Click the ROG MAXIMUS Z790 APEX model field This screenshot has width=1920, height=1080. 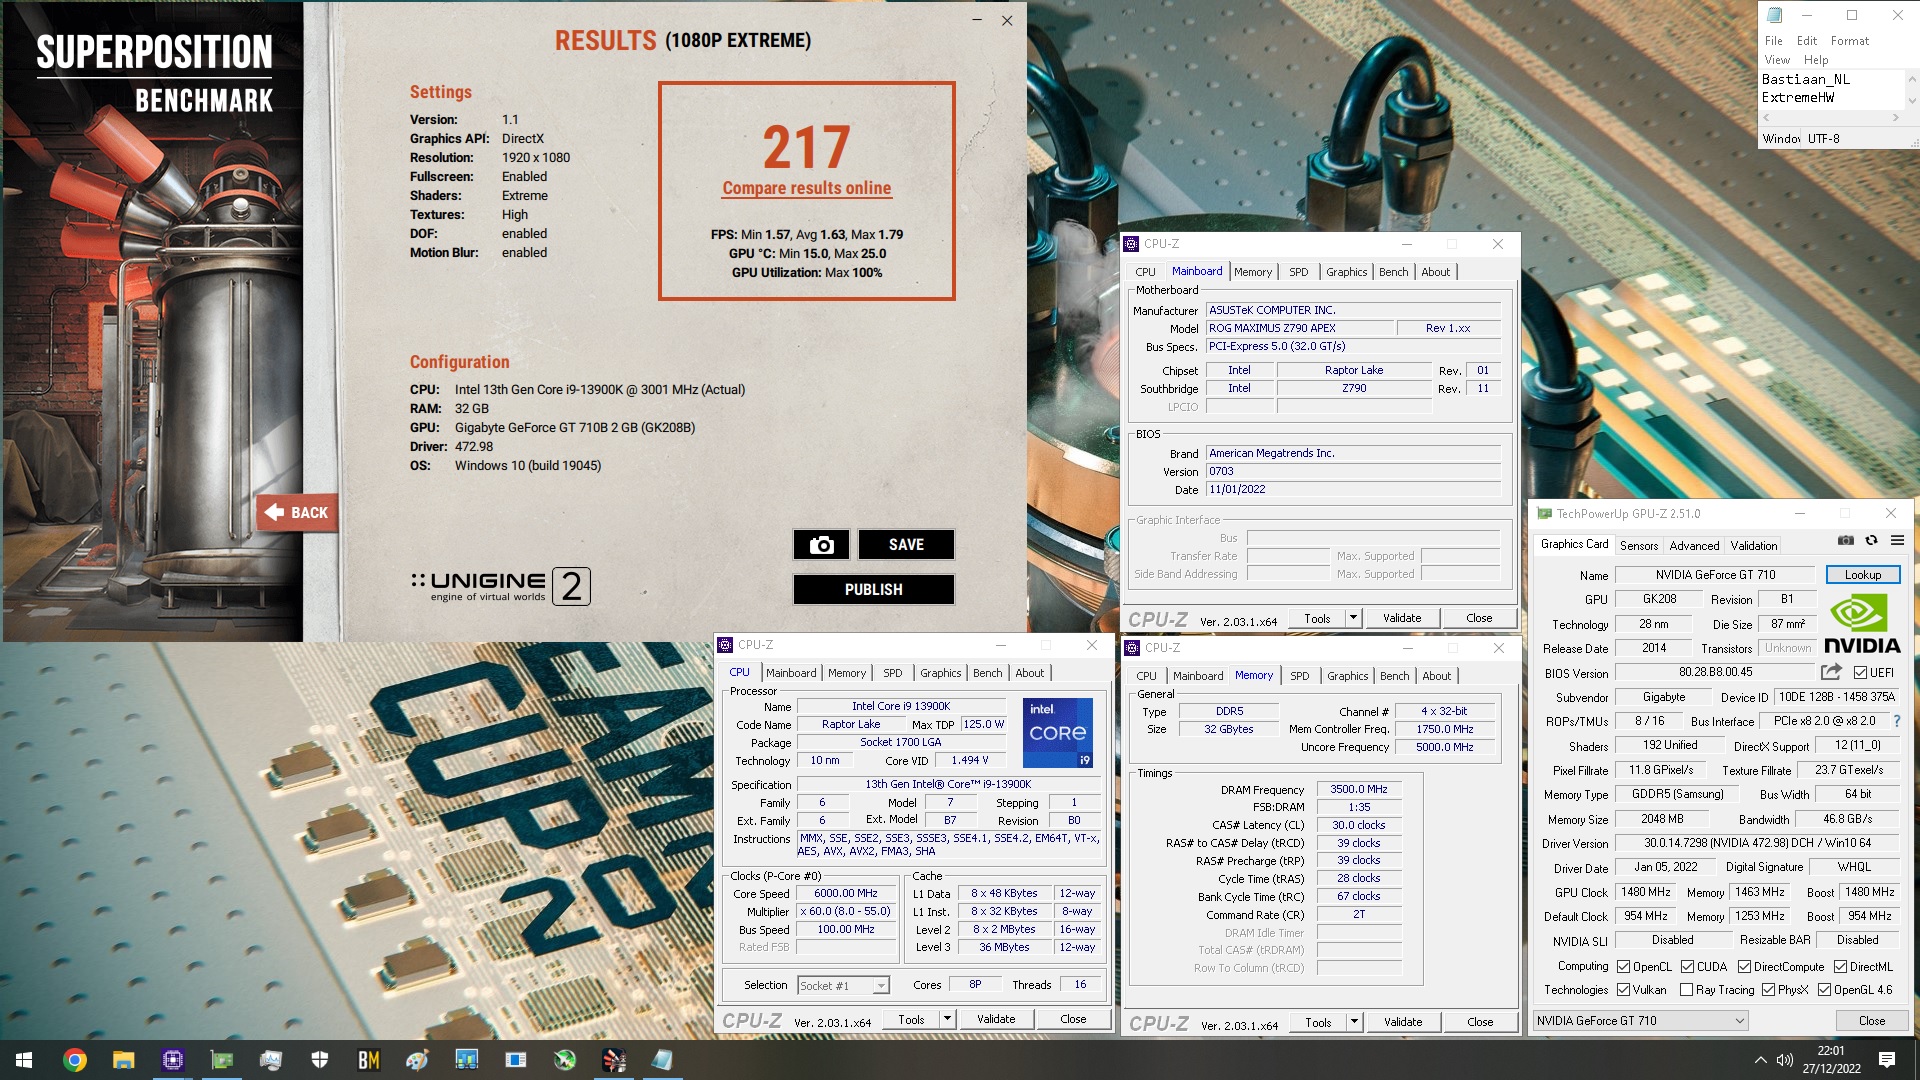pyautogui.click(x=1300, y=328)
